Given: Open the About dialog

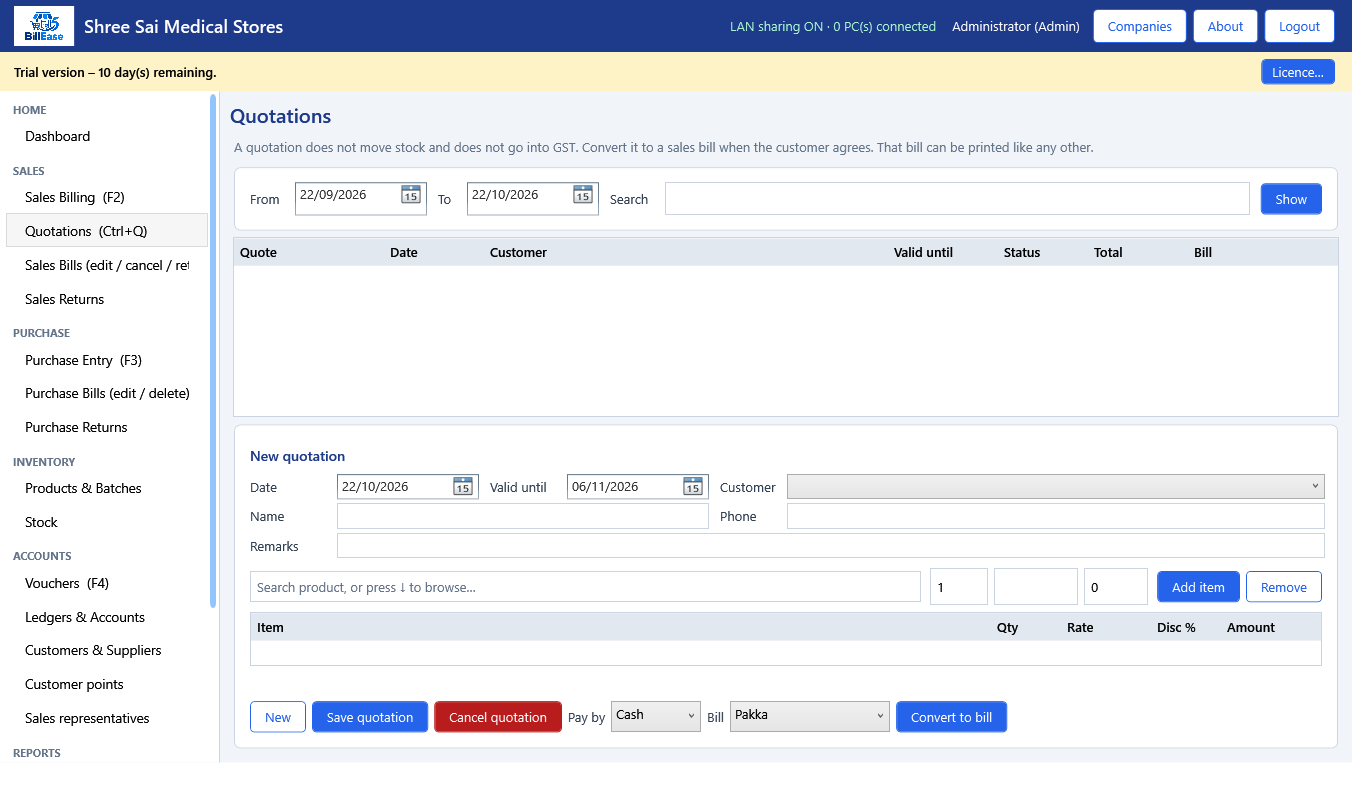Looking at the screenshot, I should click(1225, 26).
